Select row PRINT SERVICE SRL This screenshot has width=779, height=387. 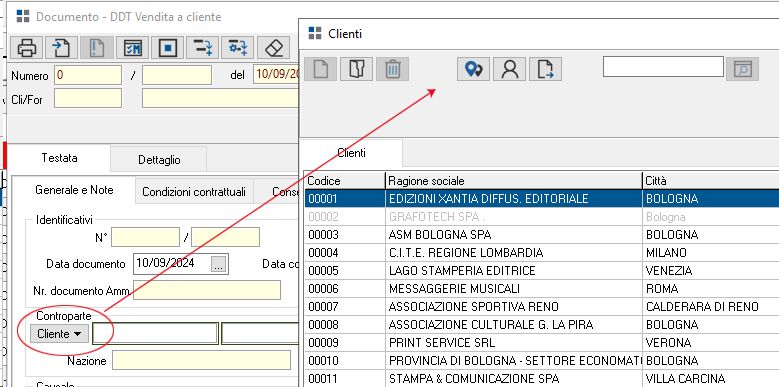[x=542, y=342]
